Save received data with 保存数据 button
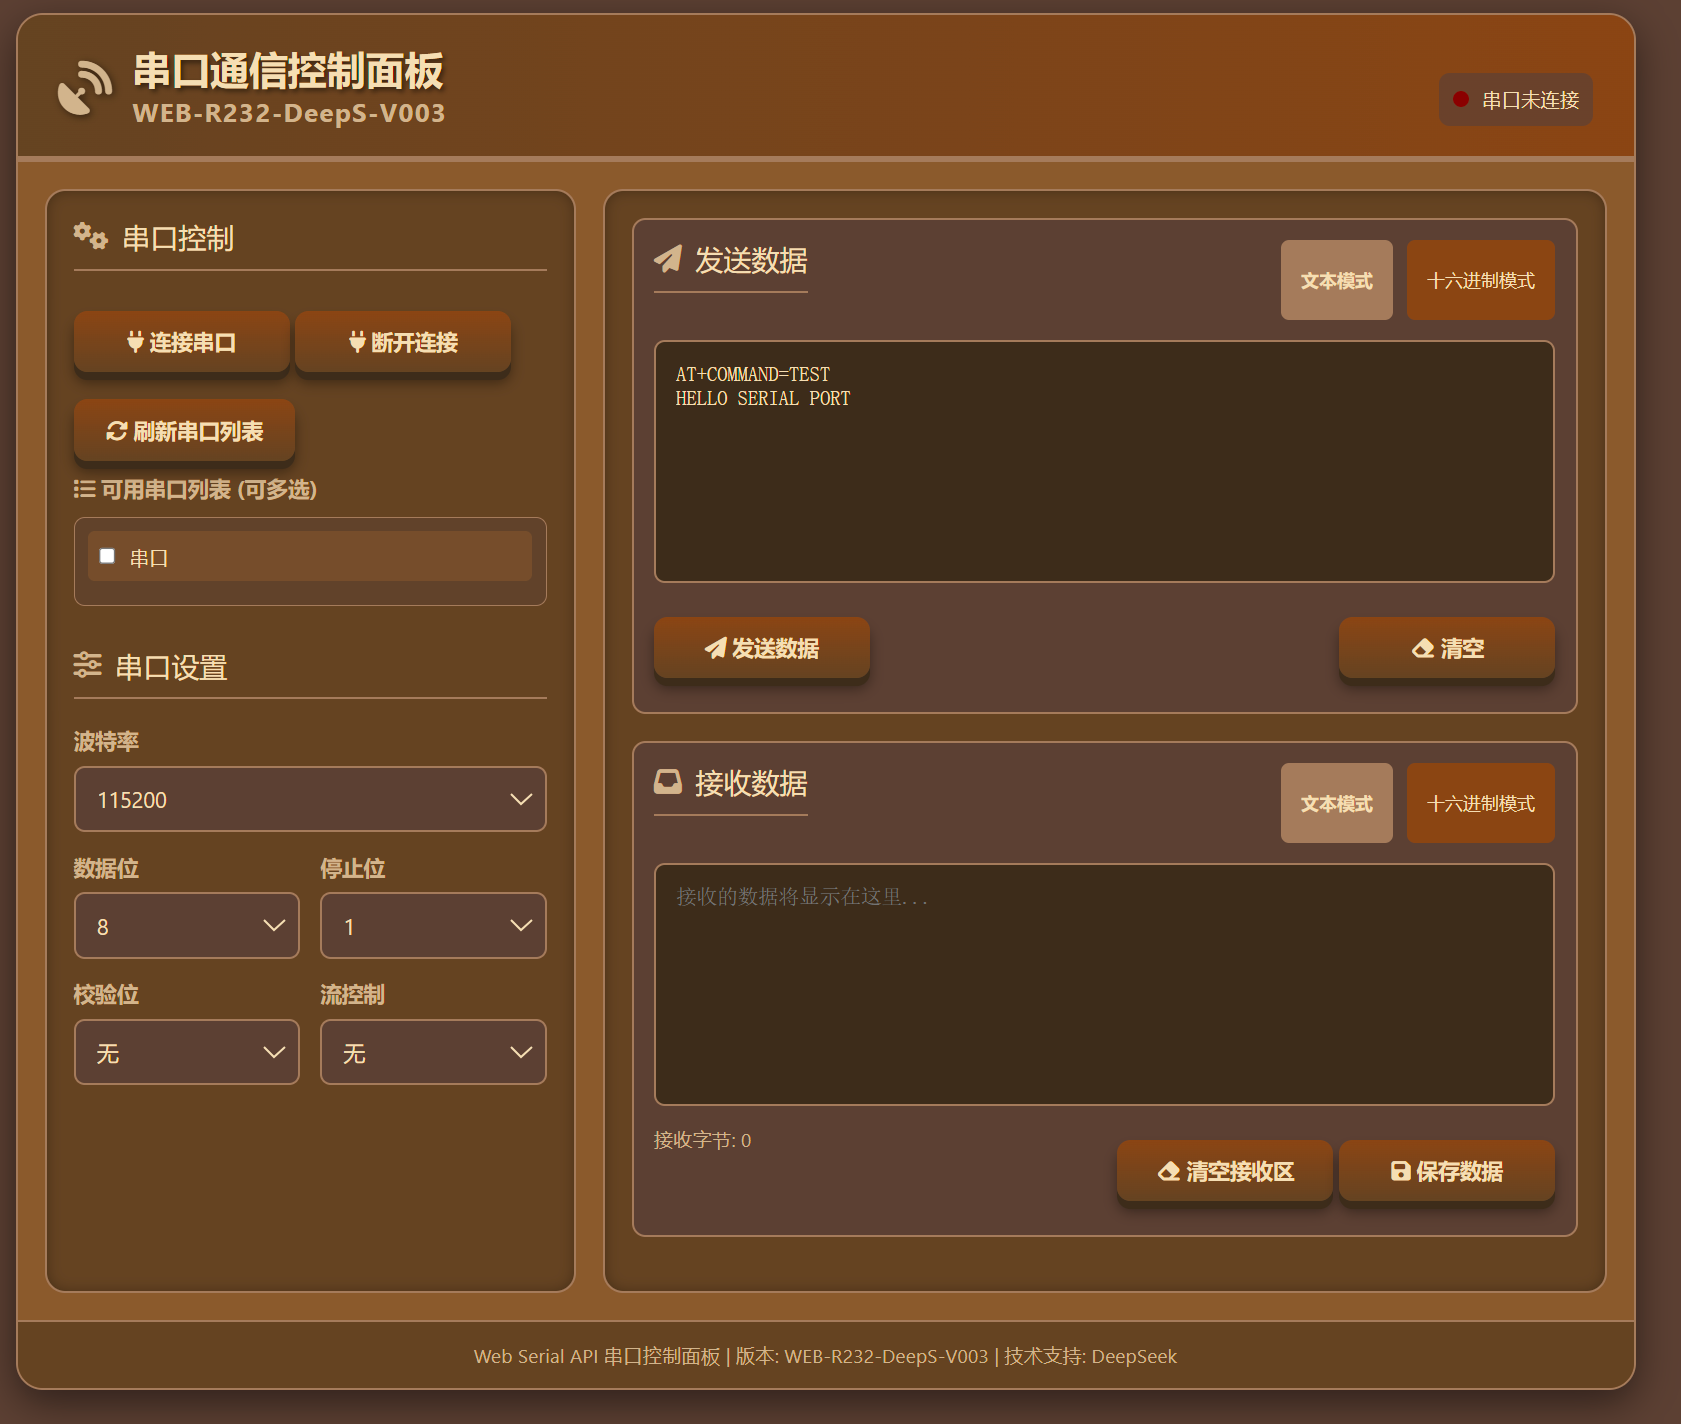1681x1424 pixels. point(1447,1171)
